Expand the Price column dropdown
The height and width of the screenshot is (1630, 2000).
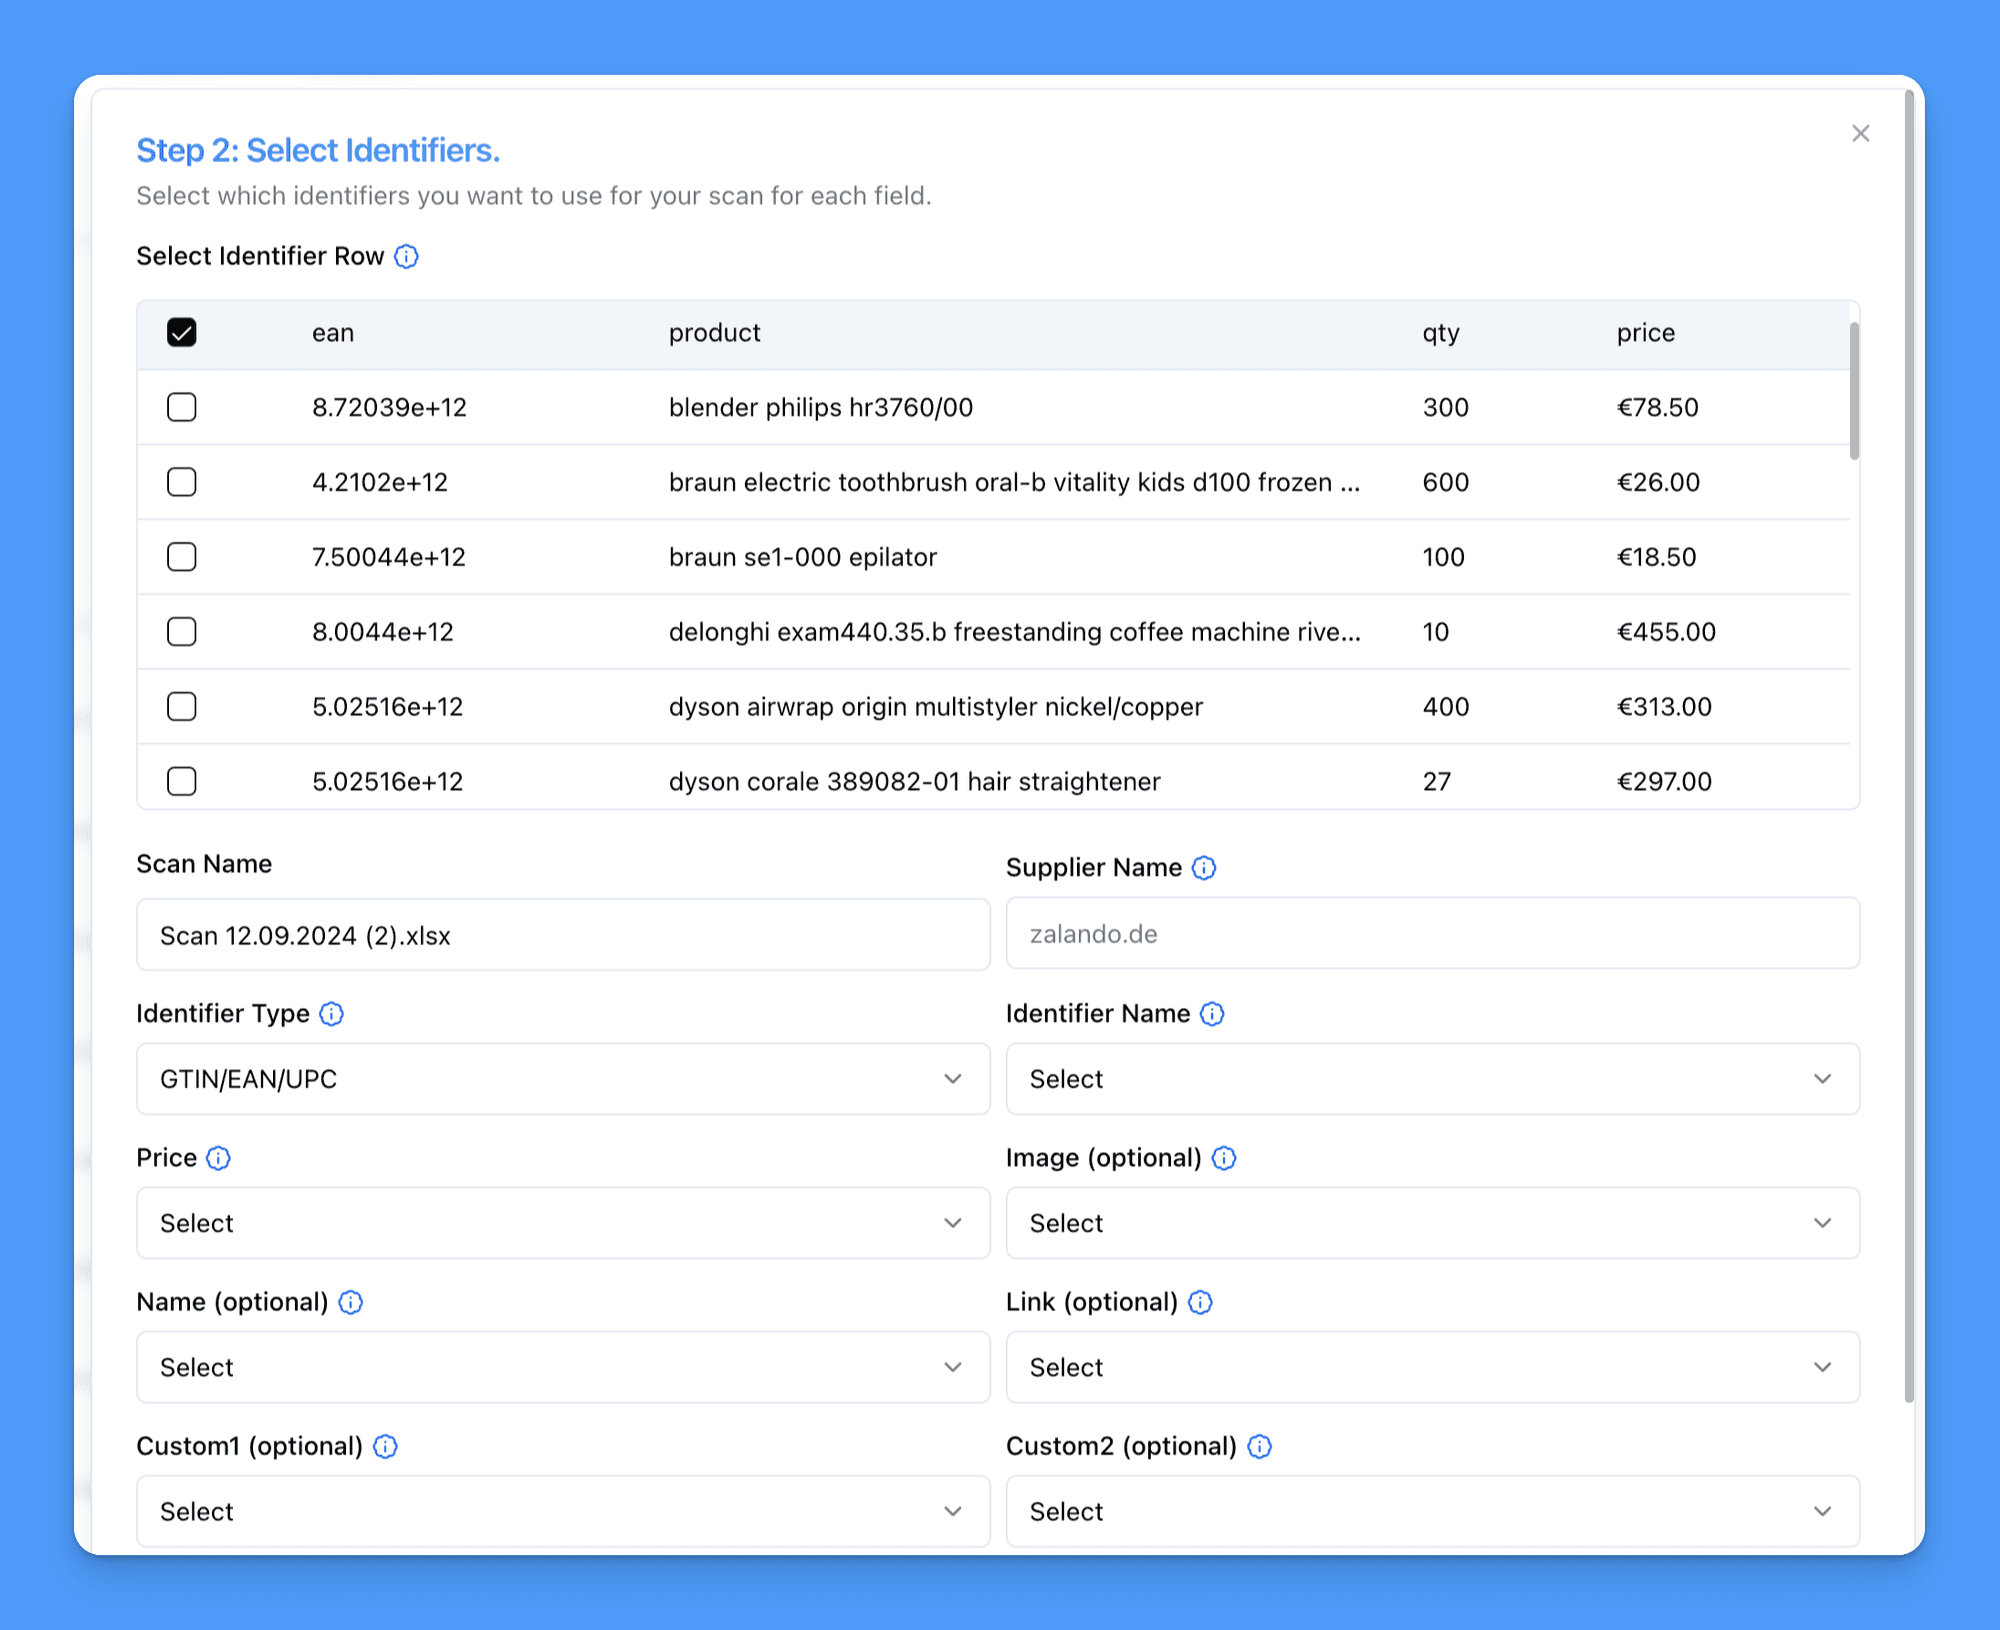[563, 1223]
